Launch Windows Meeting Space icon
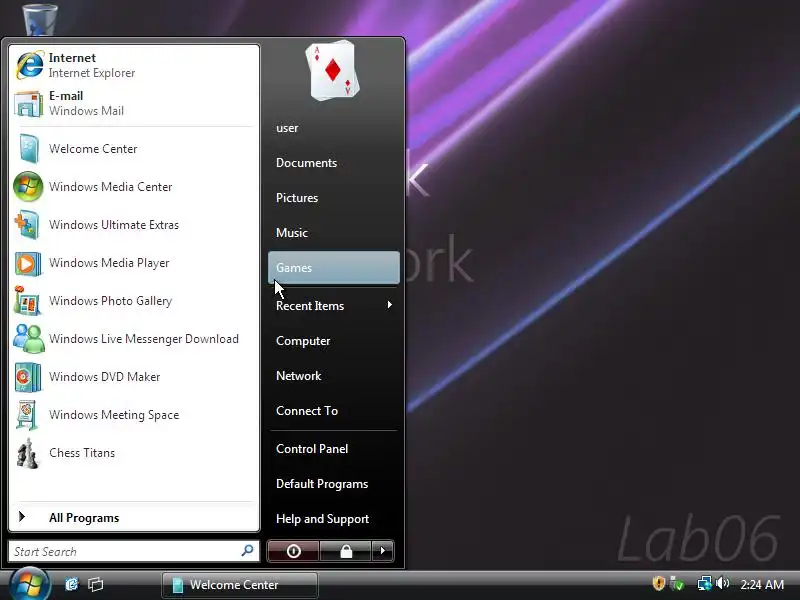 (27, 415)
